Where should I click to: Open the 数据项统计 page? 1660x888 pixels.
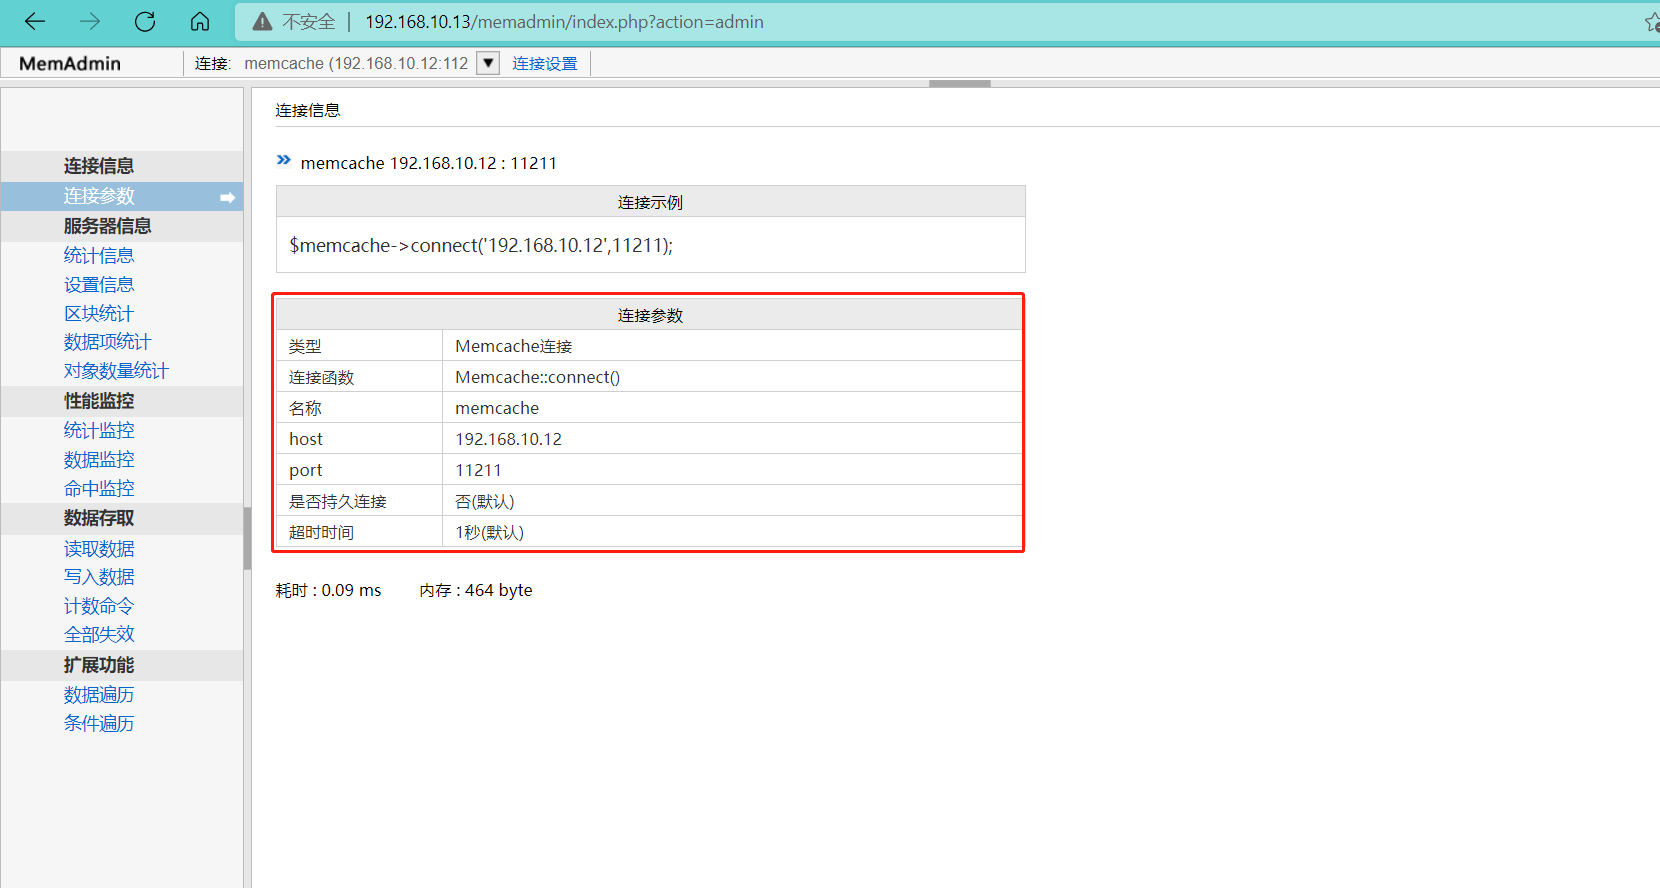[108, 342]
